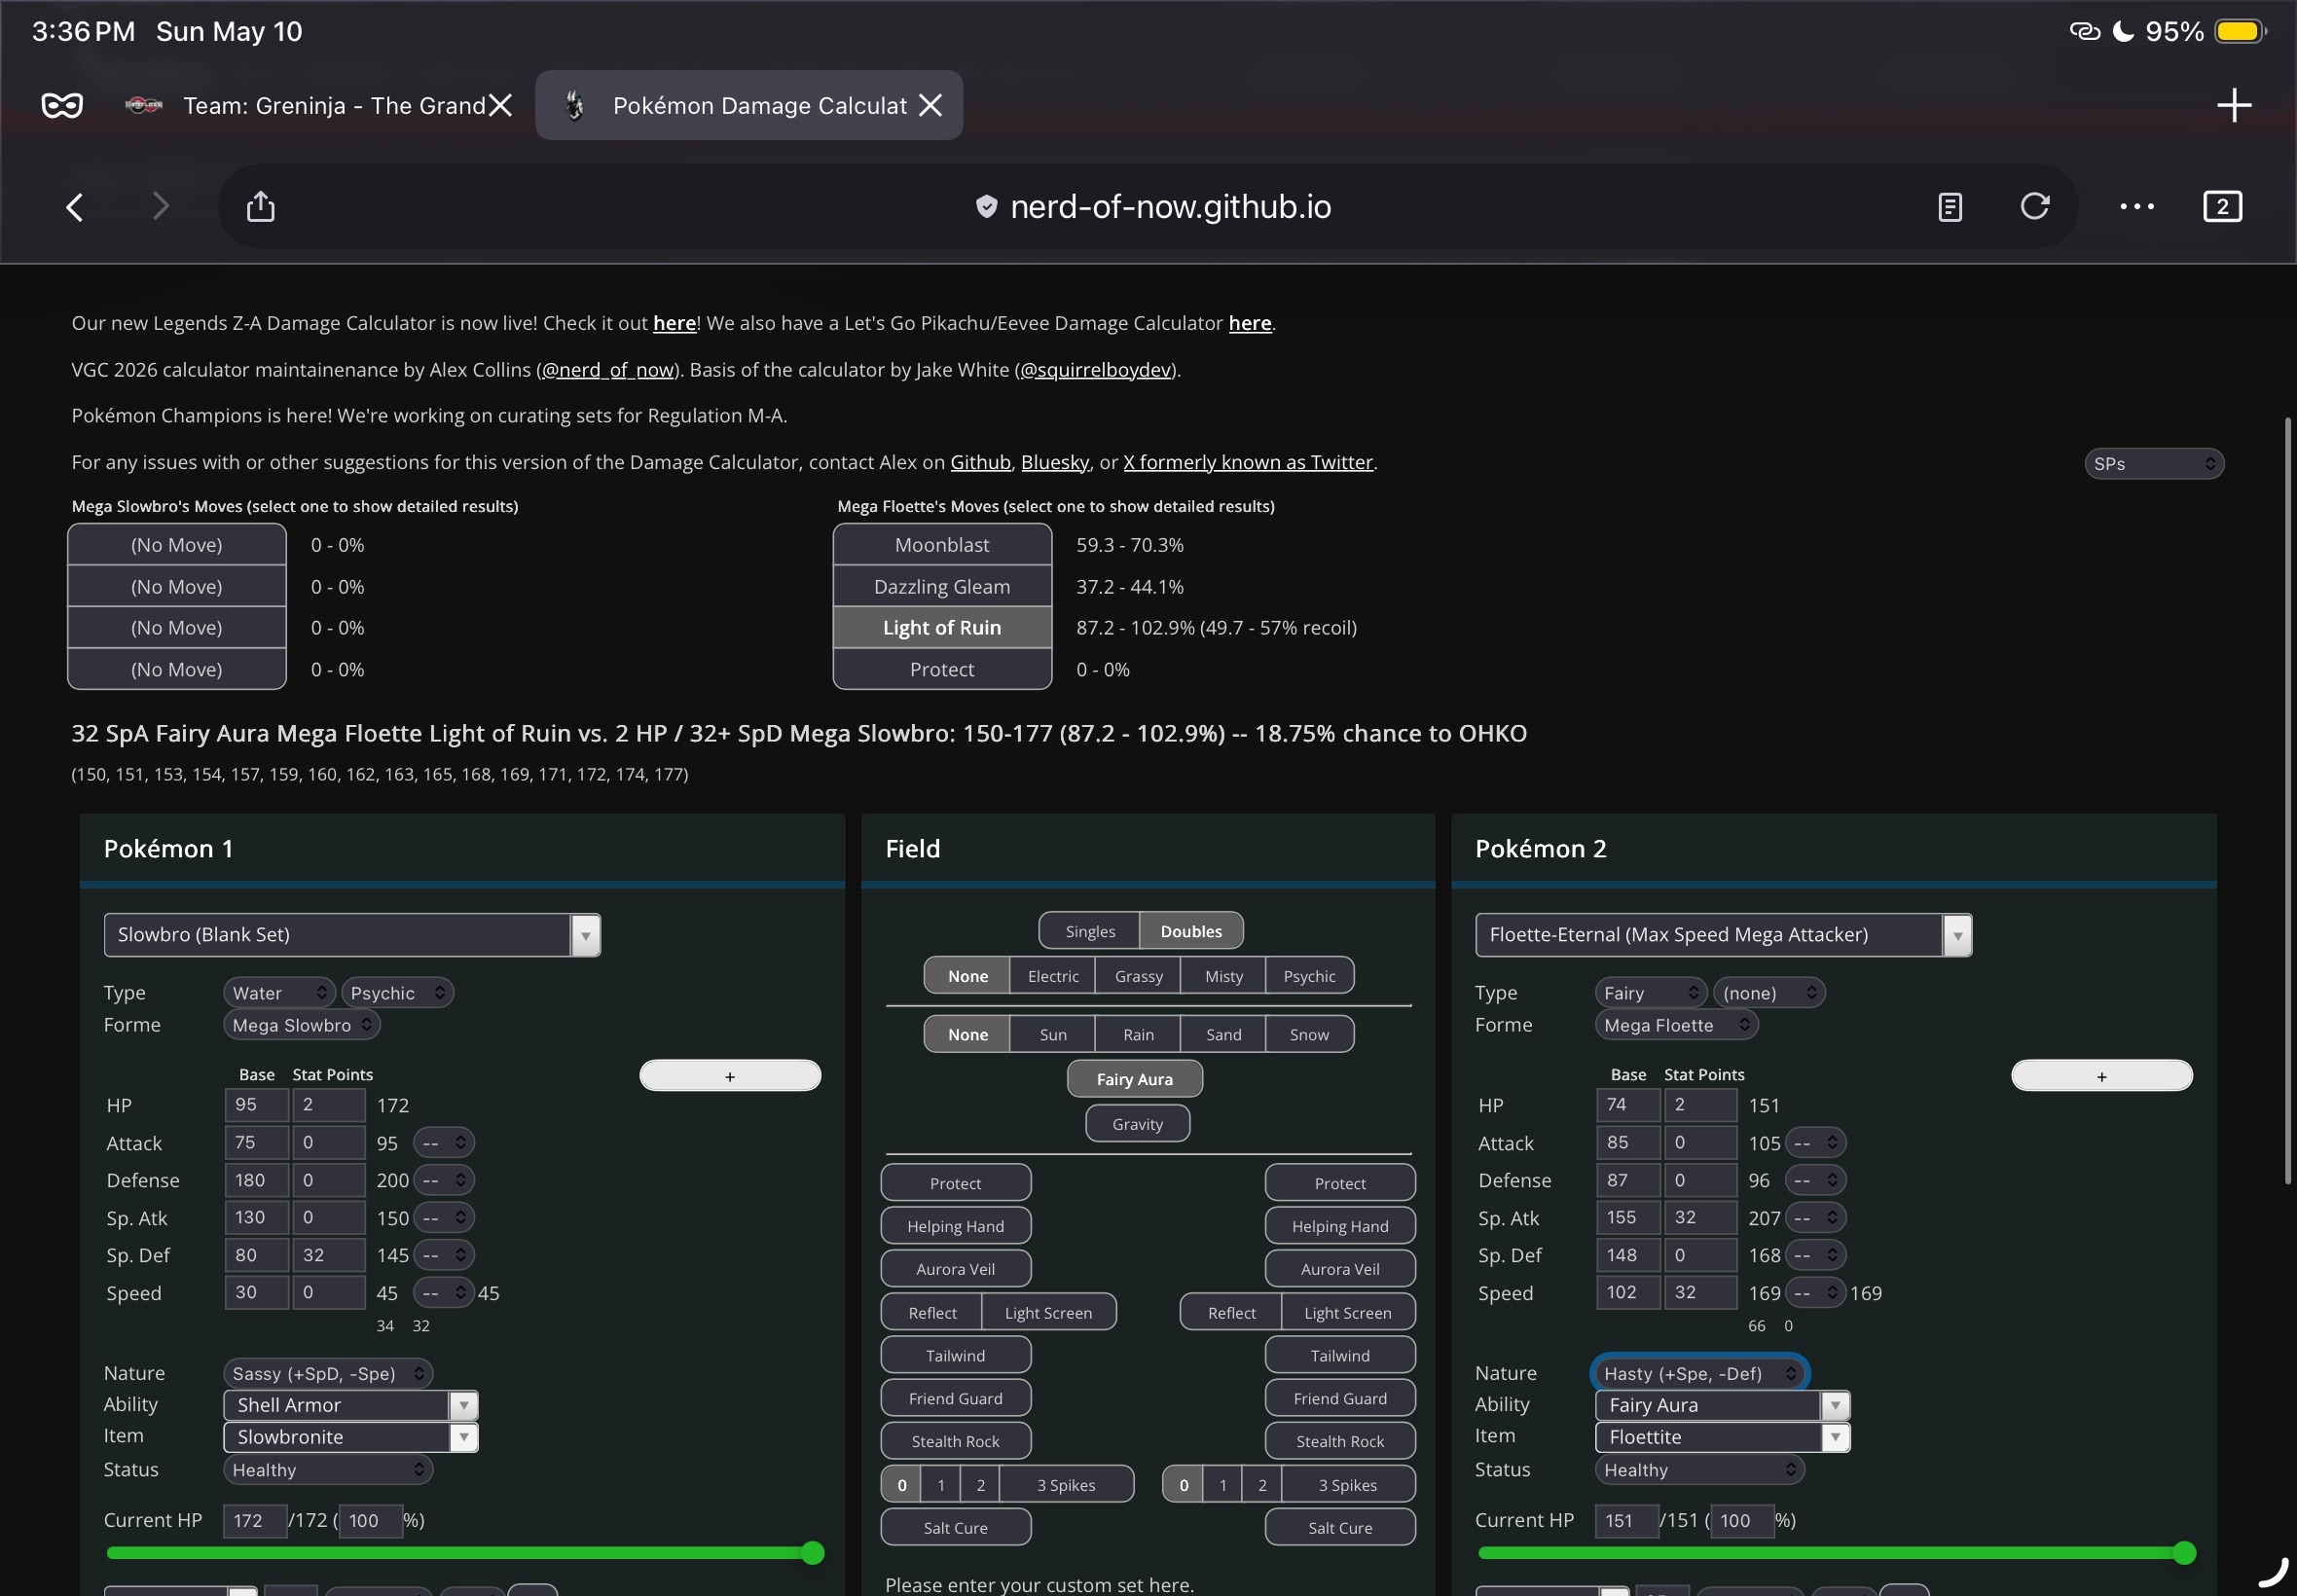Set weather to Sun
Screen dimensions: 2297x1596
(1053, 1034)
